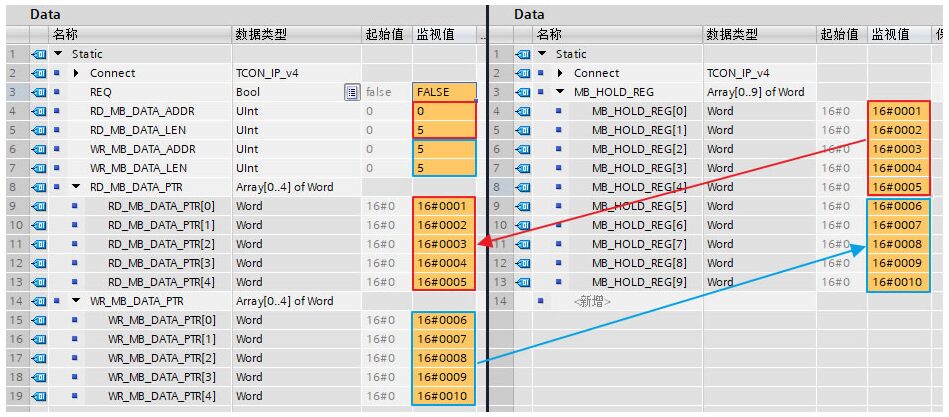Click Array[0..4] of Word type of WR_MB_DATA_PTR

click(x=284, y=301)
